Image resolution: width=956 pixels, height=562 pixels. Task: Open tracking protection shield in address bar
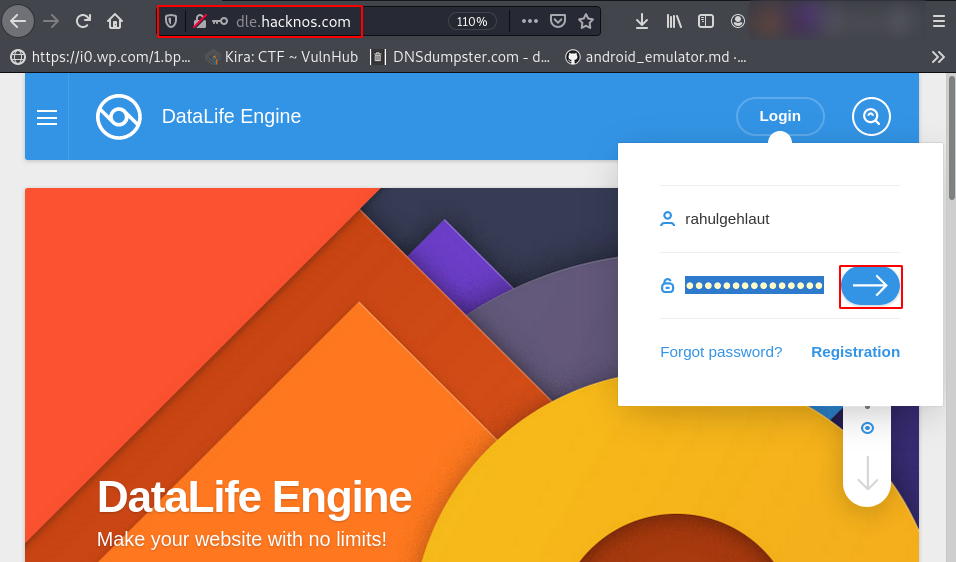pos(171,21)
